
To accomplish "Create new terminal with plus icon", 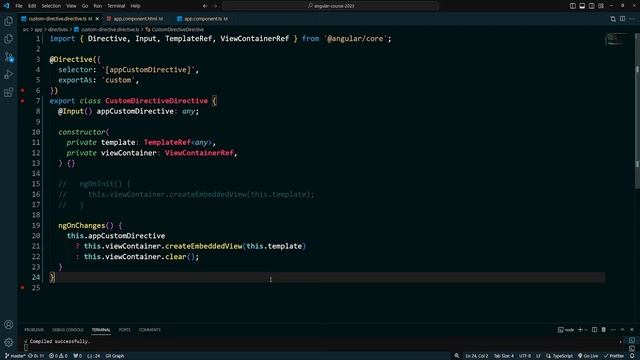I will pos(580,330).
